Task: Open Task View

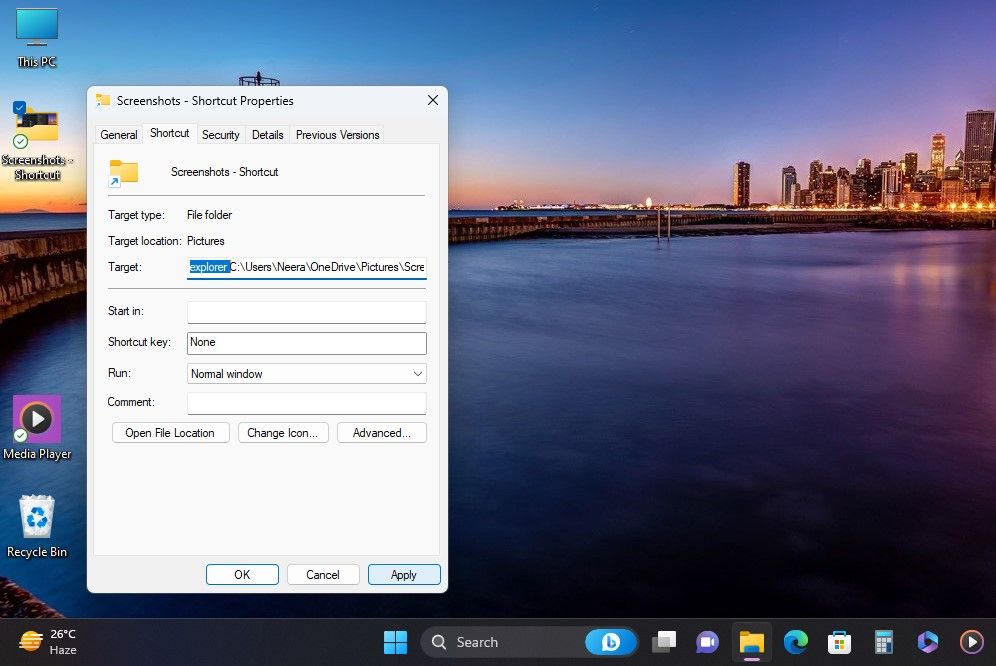Action: pyautogui.click(x=664, y=641)
